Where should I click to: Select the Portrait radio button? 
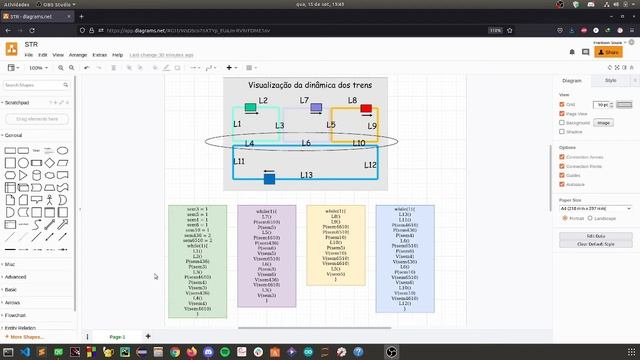pos(565,218)
